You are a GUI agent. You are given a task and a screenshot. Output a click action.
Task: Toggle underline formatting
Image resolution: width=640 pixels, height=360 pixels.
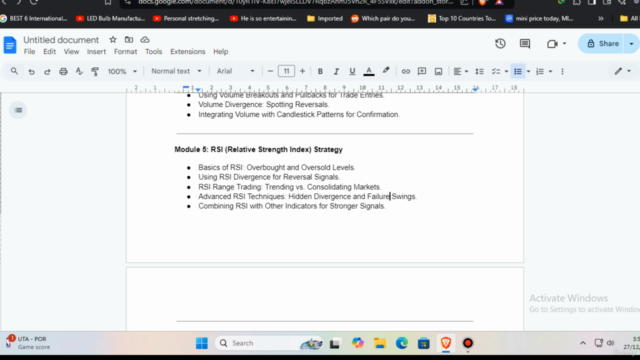[x=352, y=71]
